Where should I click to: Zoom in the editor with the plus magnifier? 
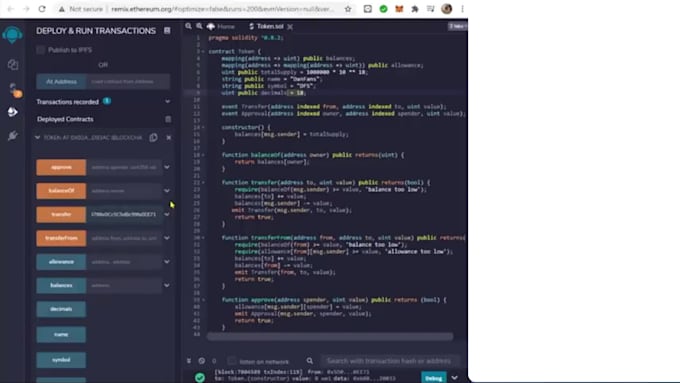[x=199, y=26]
